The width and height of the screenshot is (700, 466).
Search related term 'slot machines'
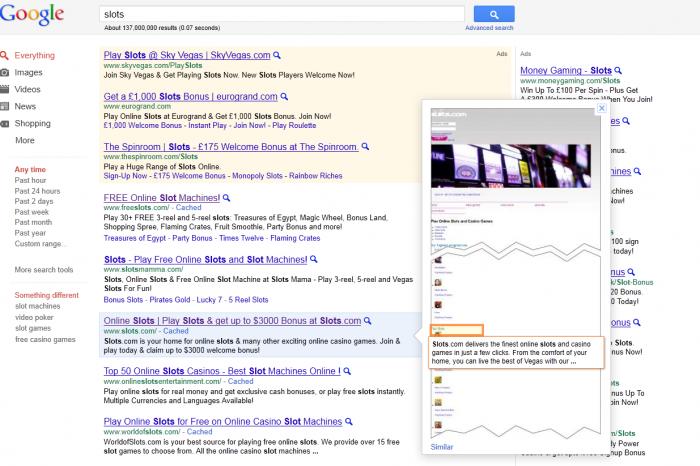[38, 306]
